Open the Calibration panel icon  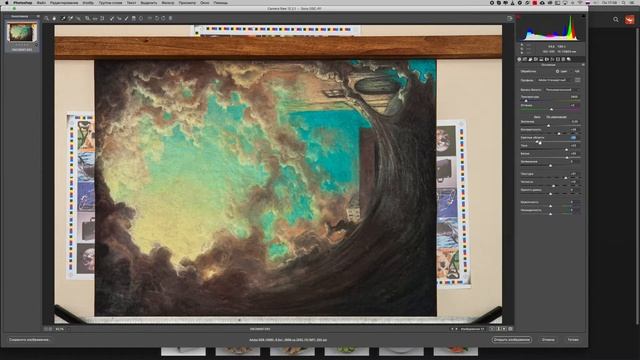(558, 59)
